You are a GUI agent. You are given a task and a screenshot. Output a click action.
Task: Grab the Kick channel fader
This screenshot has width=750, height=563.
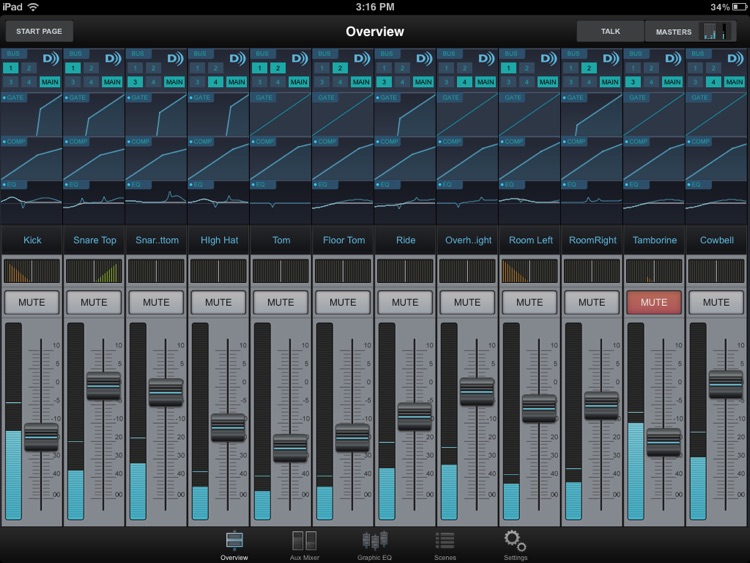(x=41, y=436)
